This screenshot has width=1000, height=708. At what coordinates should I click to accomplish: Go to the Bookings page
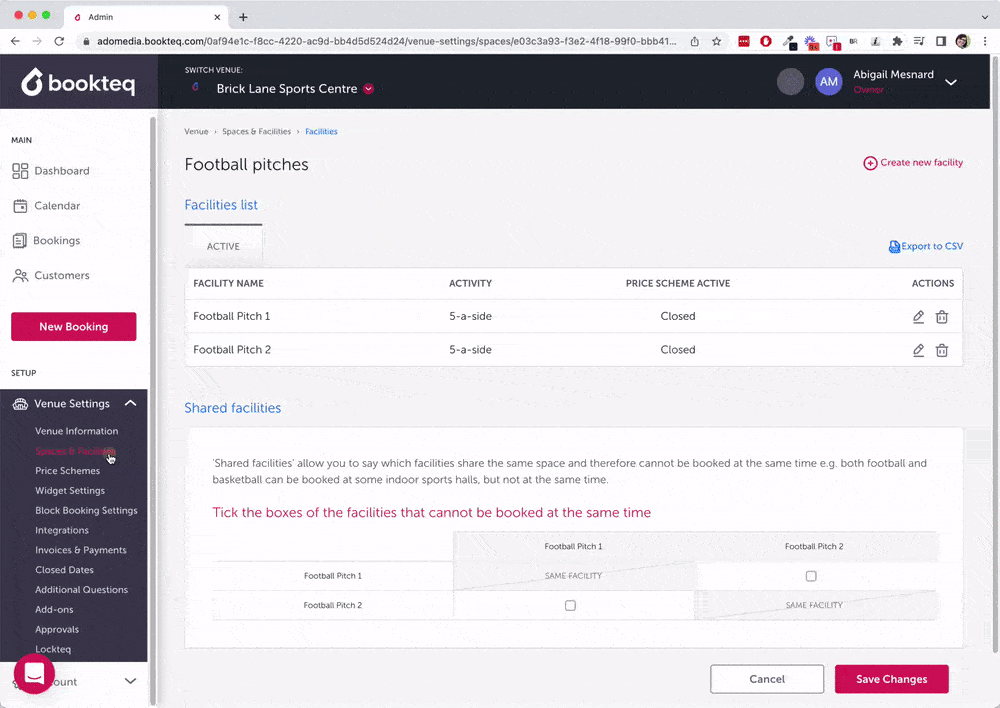56,240
